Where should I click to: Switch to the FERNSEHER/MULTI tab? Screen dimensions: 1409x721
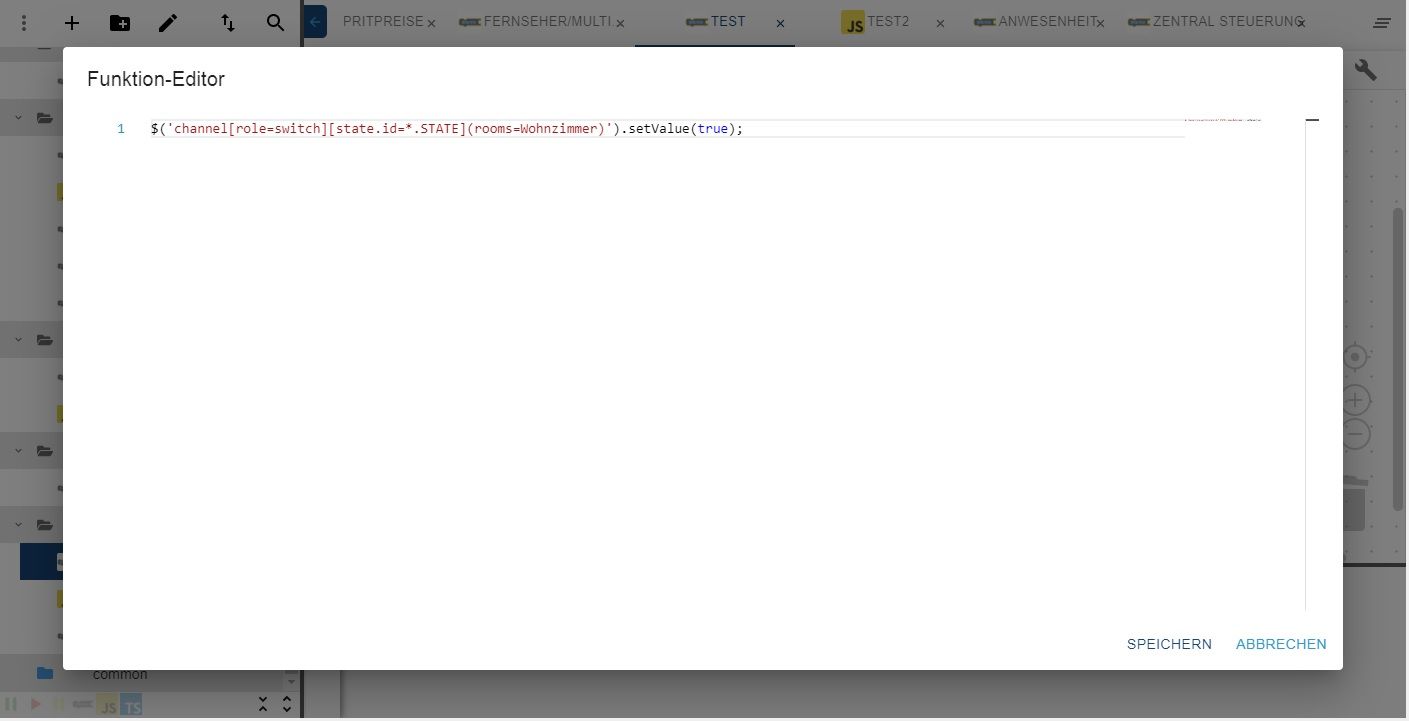pos(547,21)
